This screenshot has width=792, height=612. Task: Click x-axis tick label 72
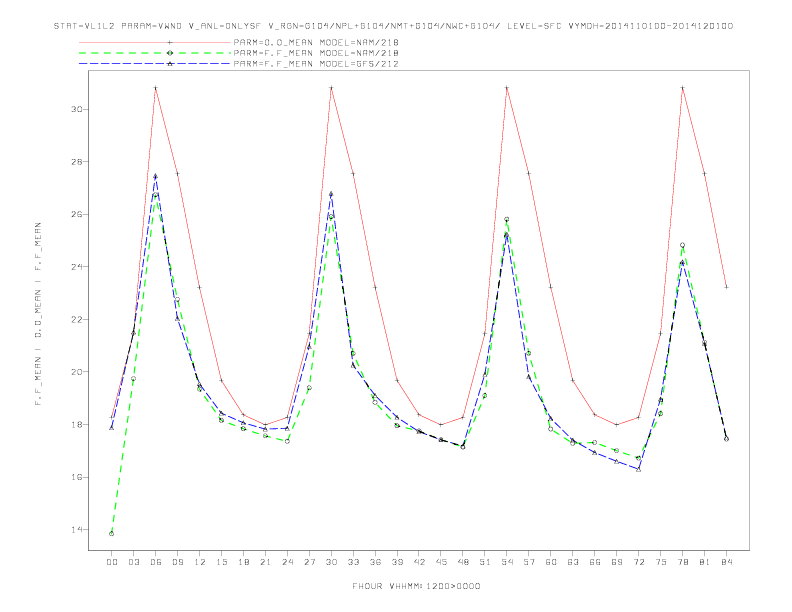tap(638, 562)
